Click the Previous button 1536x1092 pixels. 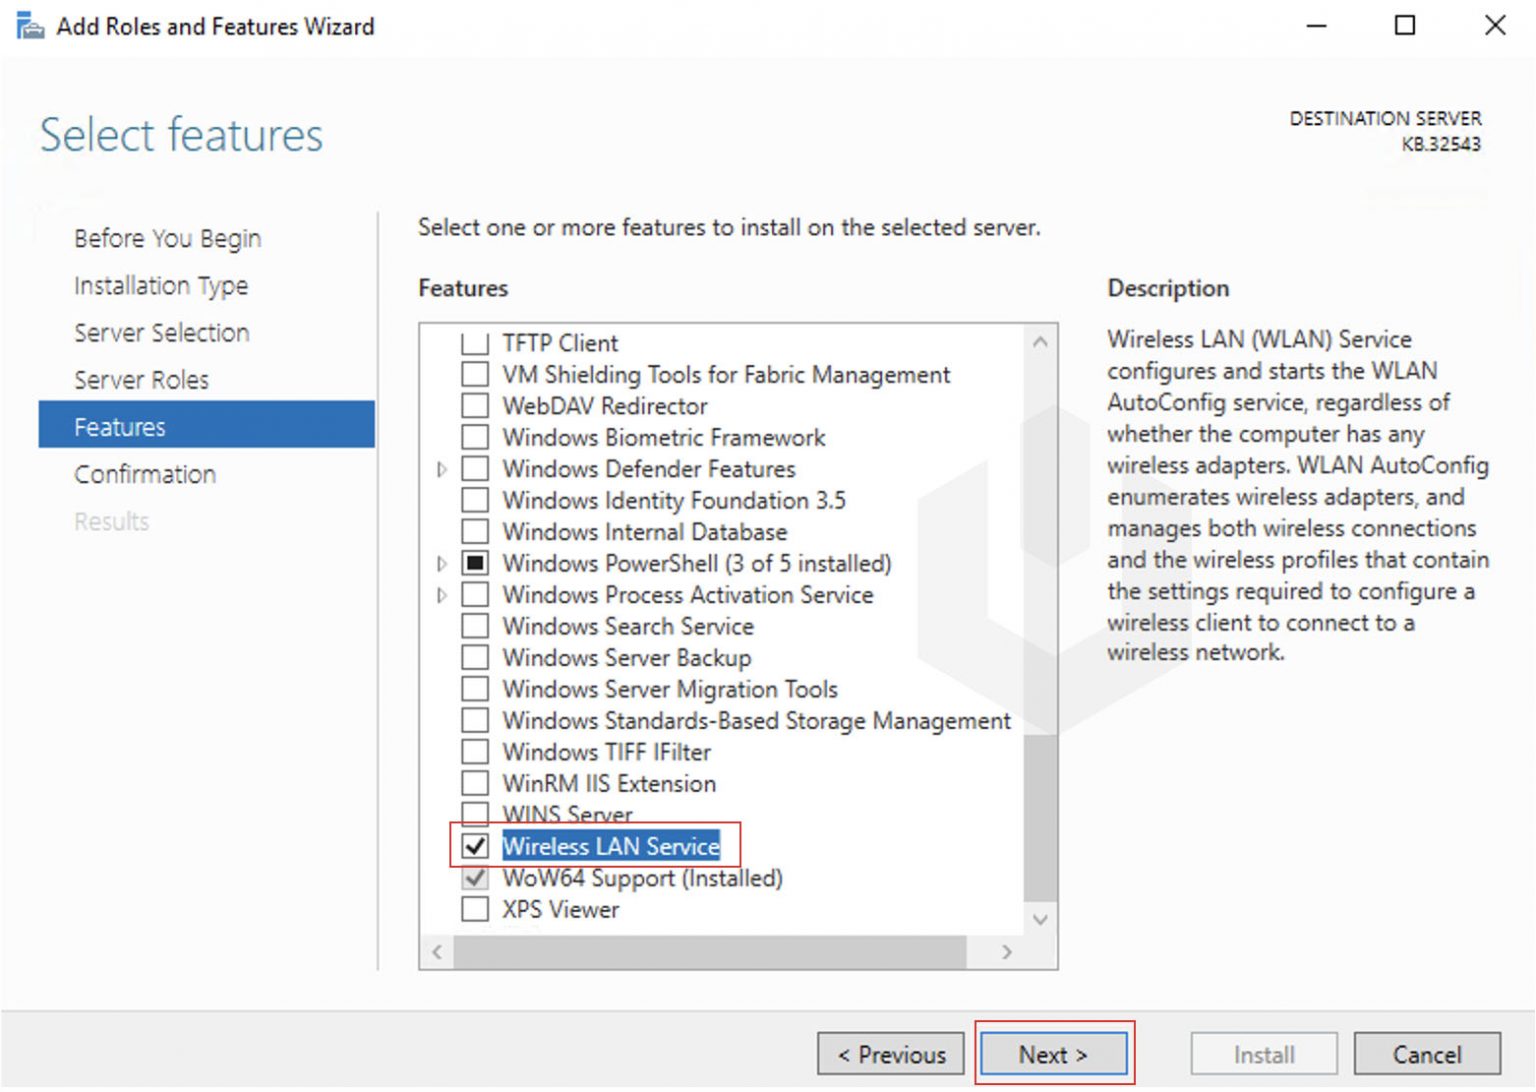coord(890,1054)
